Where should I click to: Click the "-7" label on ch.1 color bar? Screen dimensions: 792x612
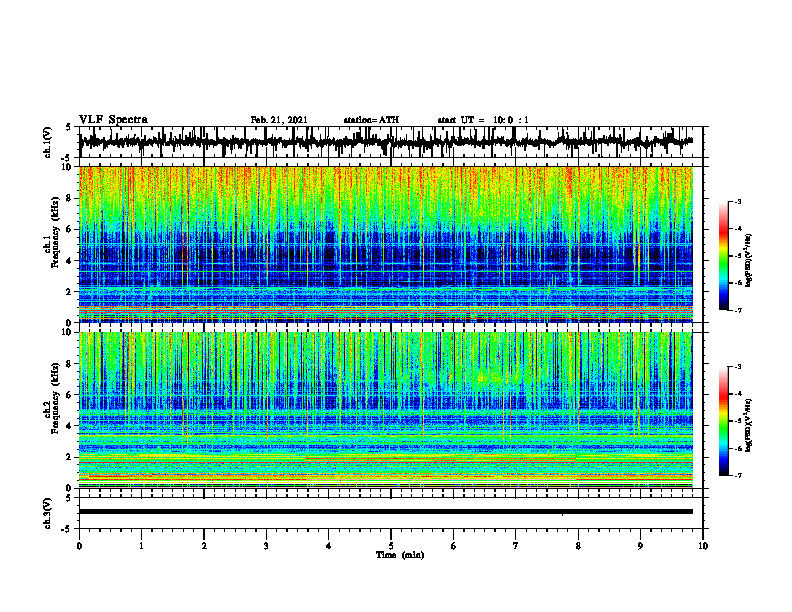(x=737, y=310)
